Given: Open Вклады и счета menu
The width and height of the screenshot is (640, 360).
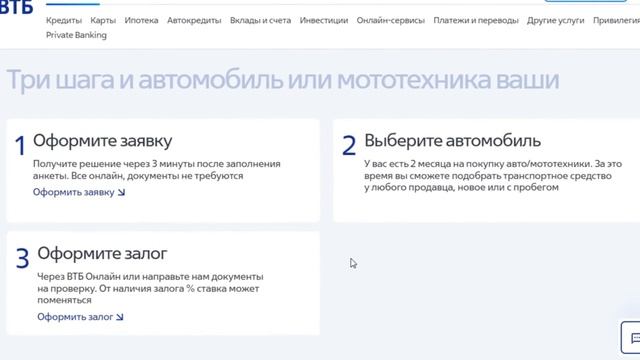Looking at the screenshot, I should point(260,20).
